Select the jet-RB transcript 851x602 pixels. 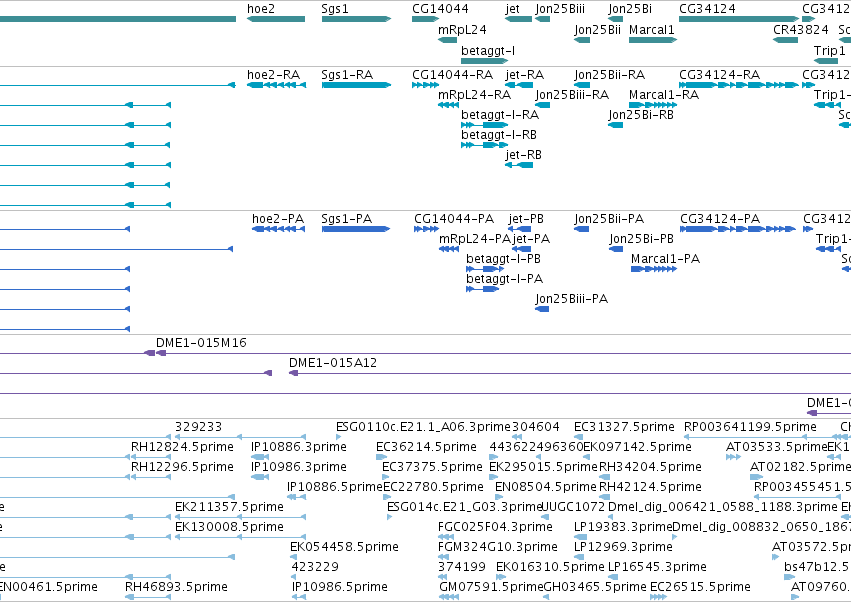[519, 164]
